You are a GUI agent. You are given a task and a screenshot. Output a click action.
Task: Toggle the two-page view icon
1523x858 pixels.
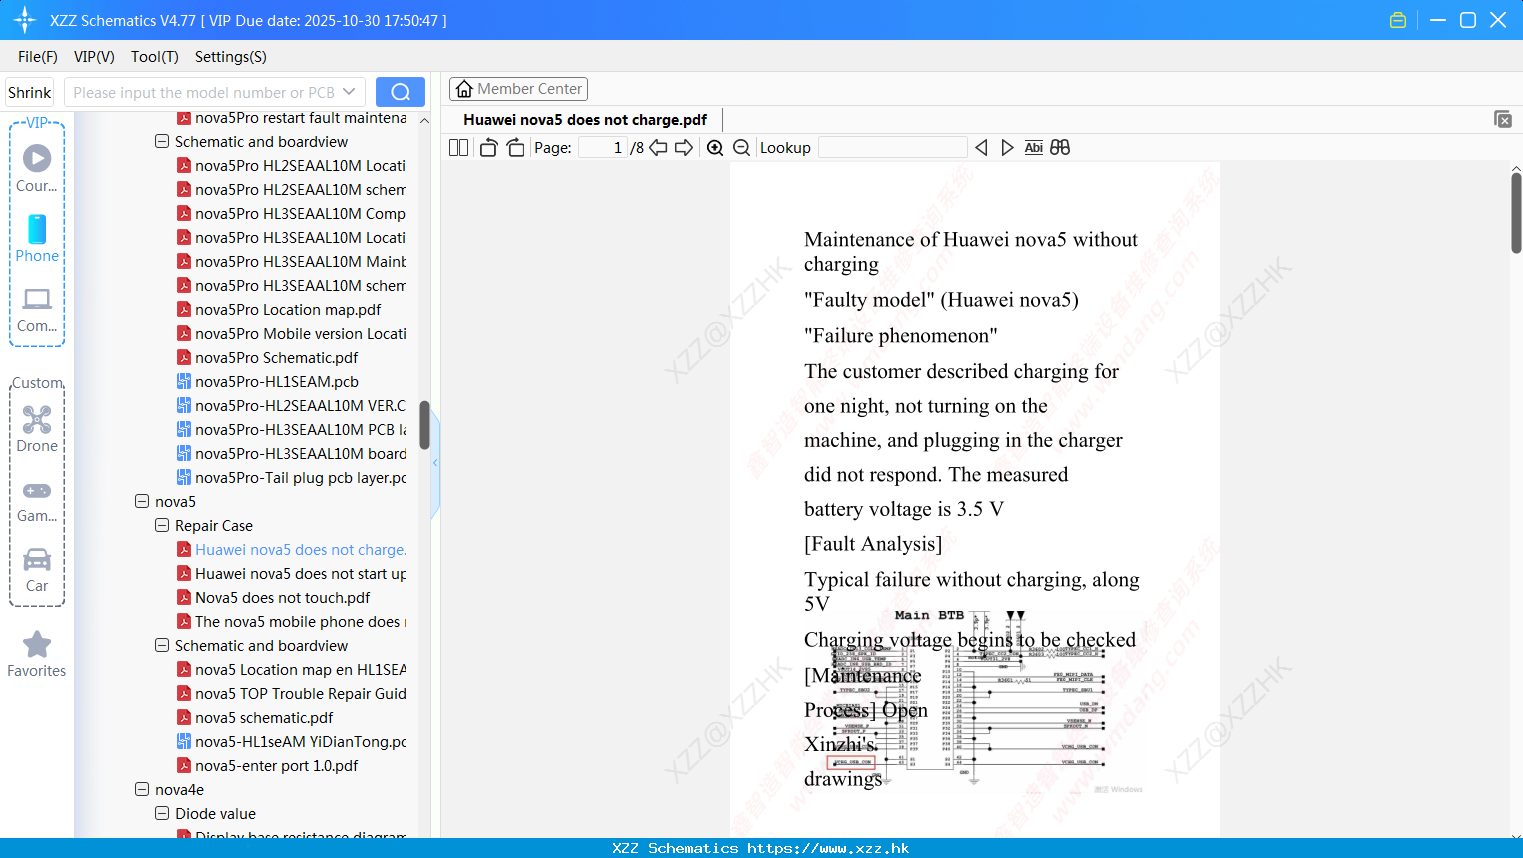tap(458, 148)
